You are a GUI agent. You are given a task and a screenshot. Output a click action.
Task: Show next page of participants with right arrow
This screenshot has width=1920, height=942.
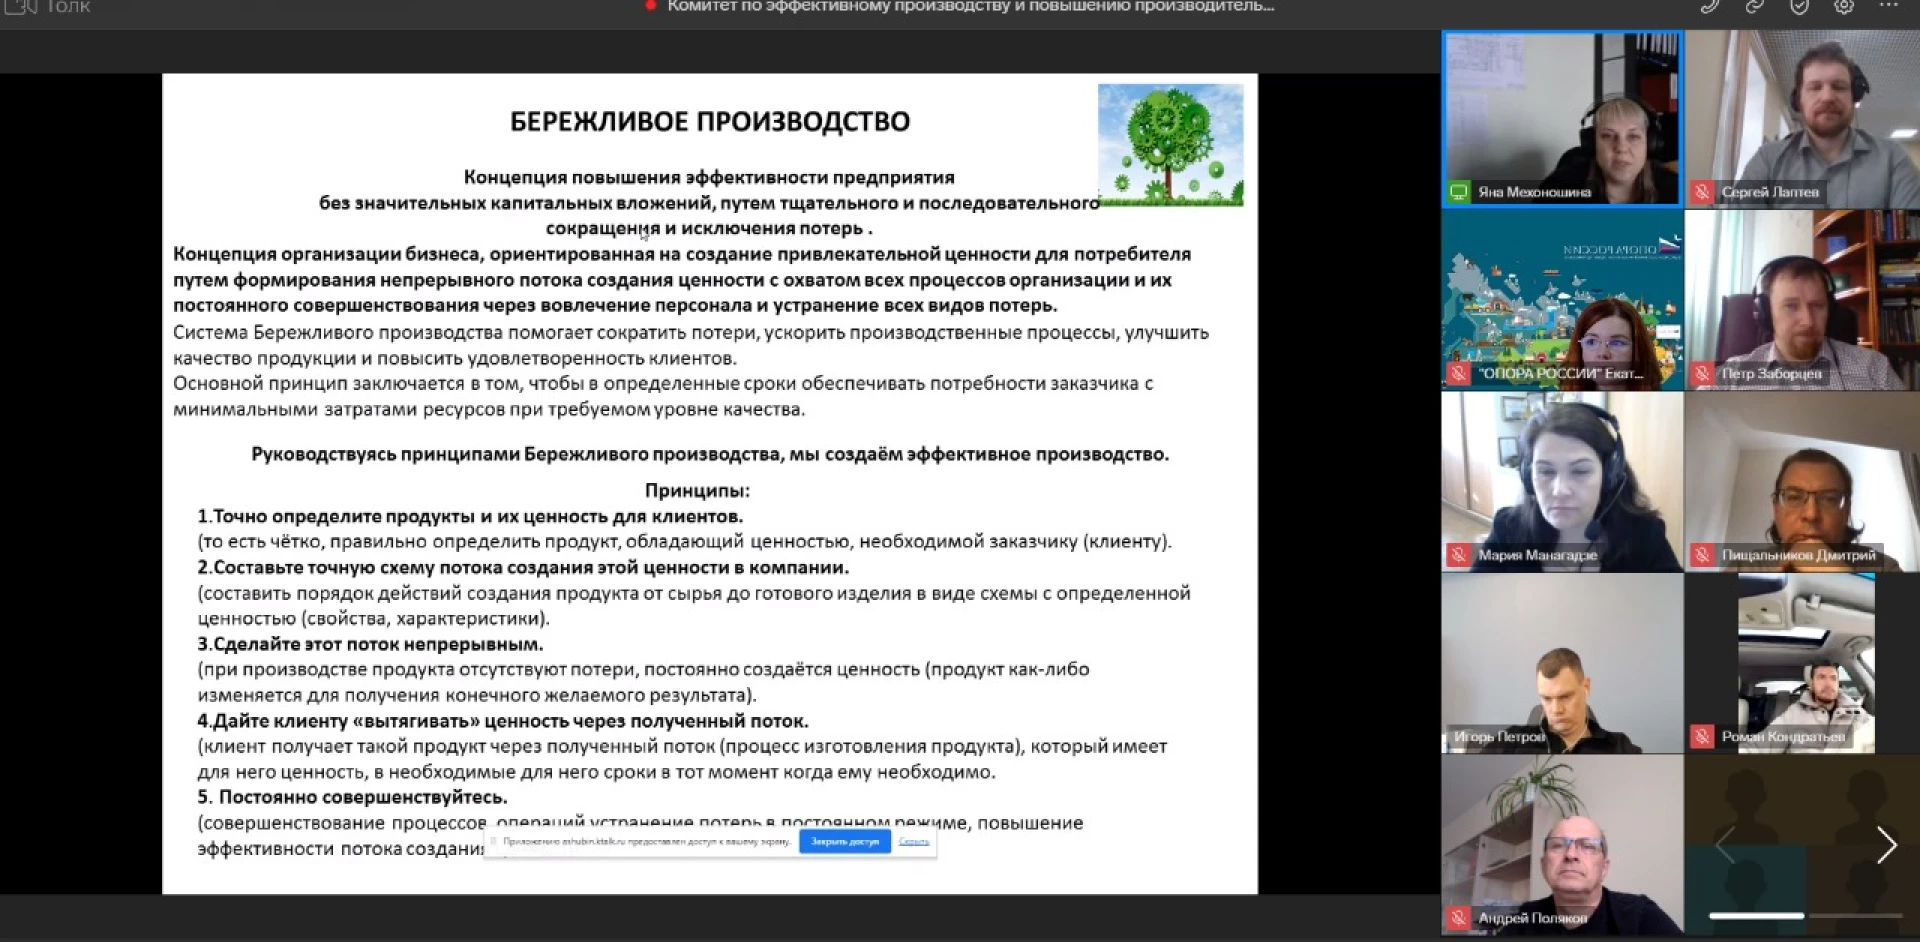pyautogui.click(x=1886, y=845)
